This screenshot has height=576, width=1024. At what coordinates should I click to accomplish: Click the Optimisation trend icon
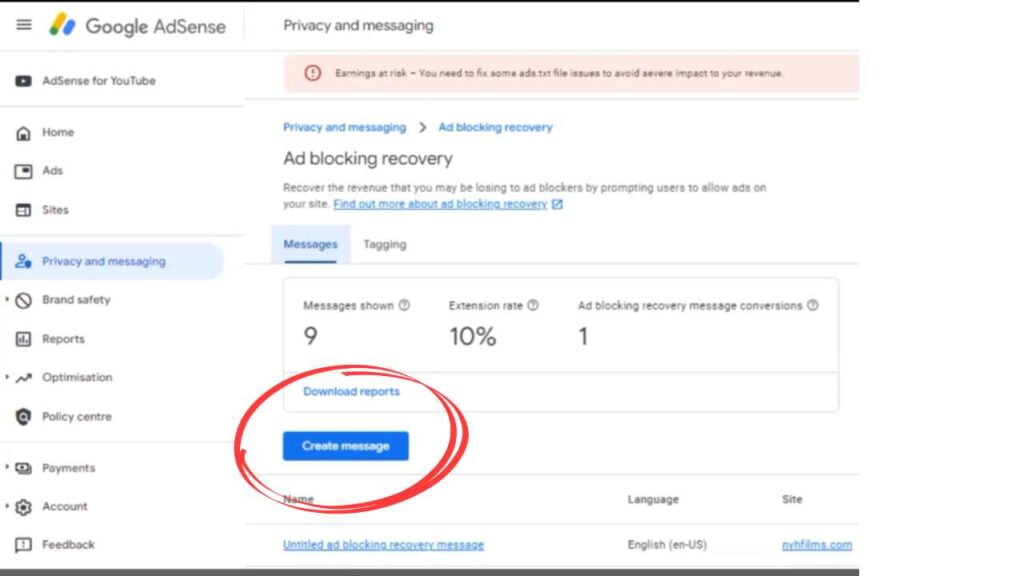click(x=24, y=377)
